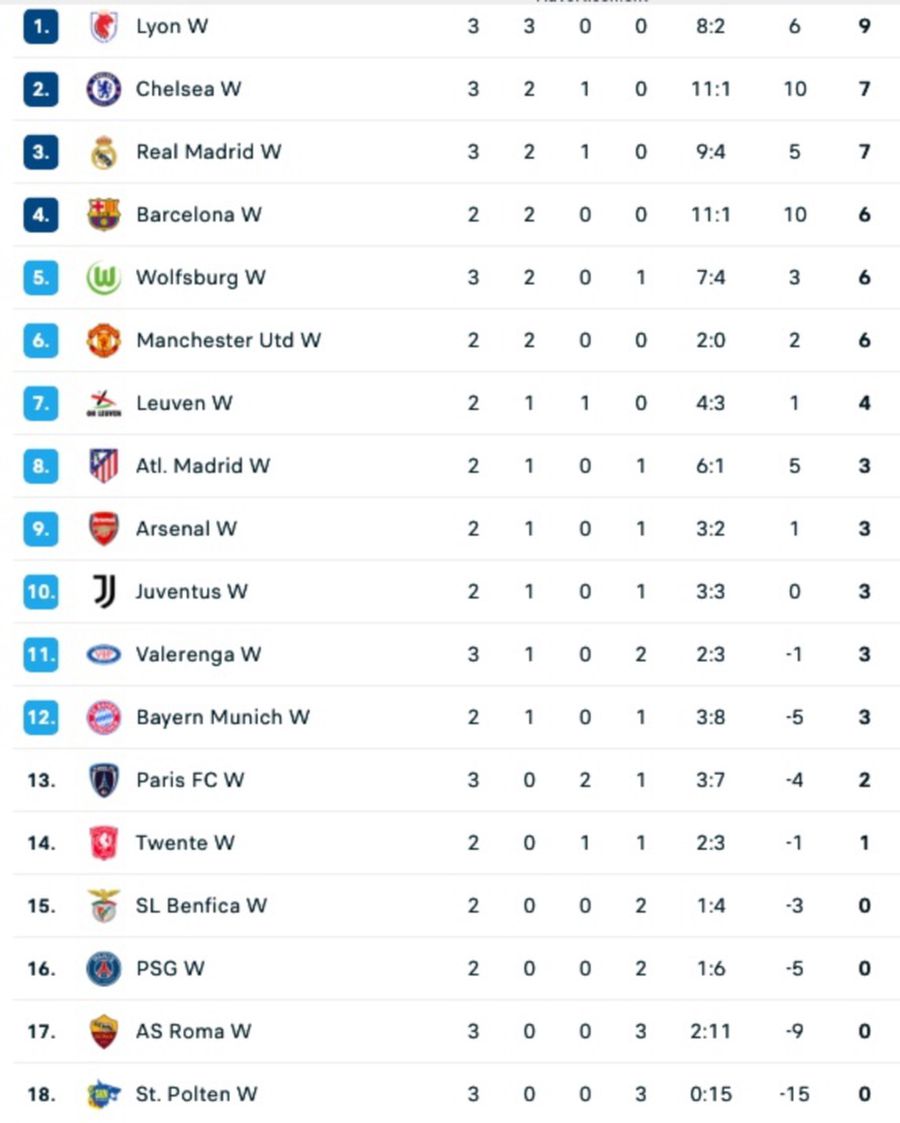The height and width of the screenshot is (1123, 900).
Task: Click the Arsenal W cannon crest
Action: (105, 528)
